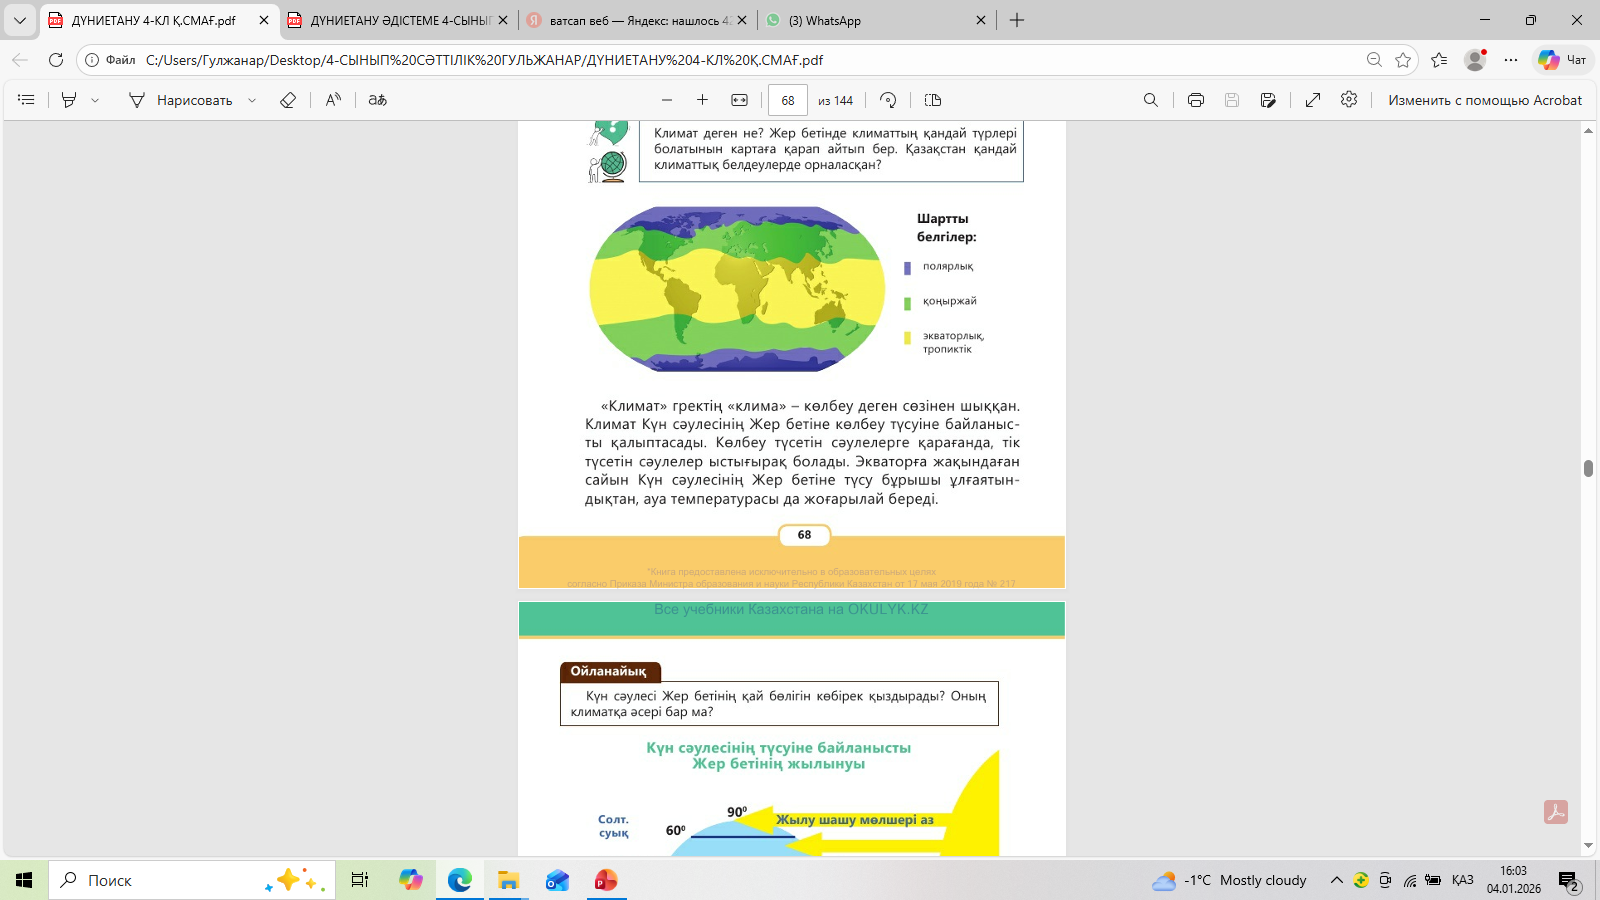Open PDF settings gear
This screenshot has width=1600, height=900.
pyautogui.click(x=1349, y=100)
